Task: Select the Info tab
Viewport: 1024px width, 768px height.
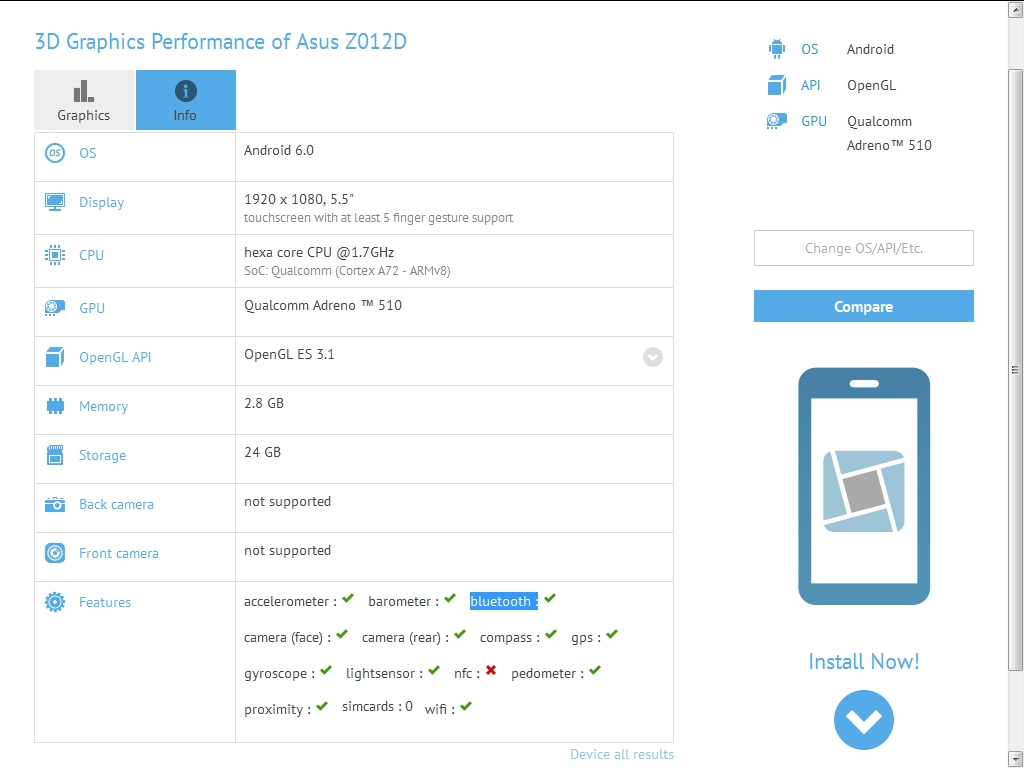Action: tap(185, 100)
